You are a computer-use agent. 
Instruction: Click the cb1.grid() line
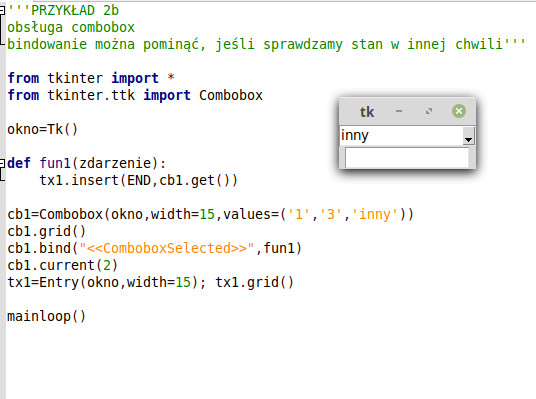tap(46, 231)
